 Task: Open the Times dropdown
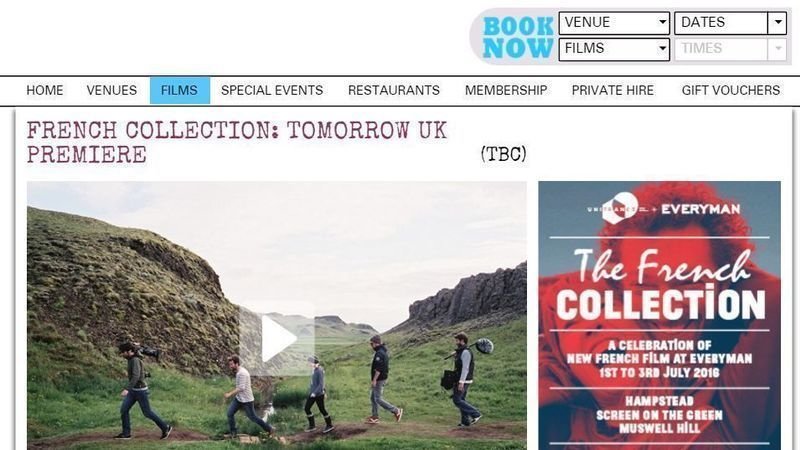click(x=730, y=49)
